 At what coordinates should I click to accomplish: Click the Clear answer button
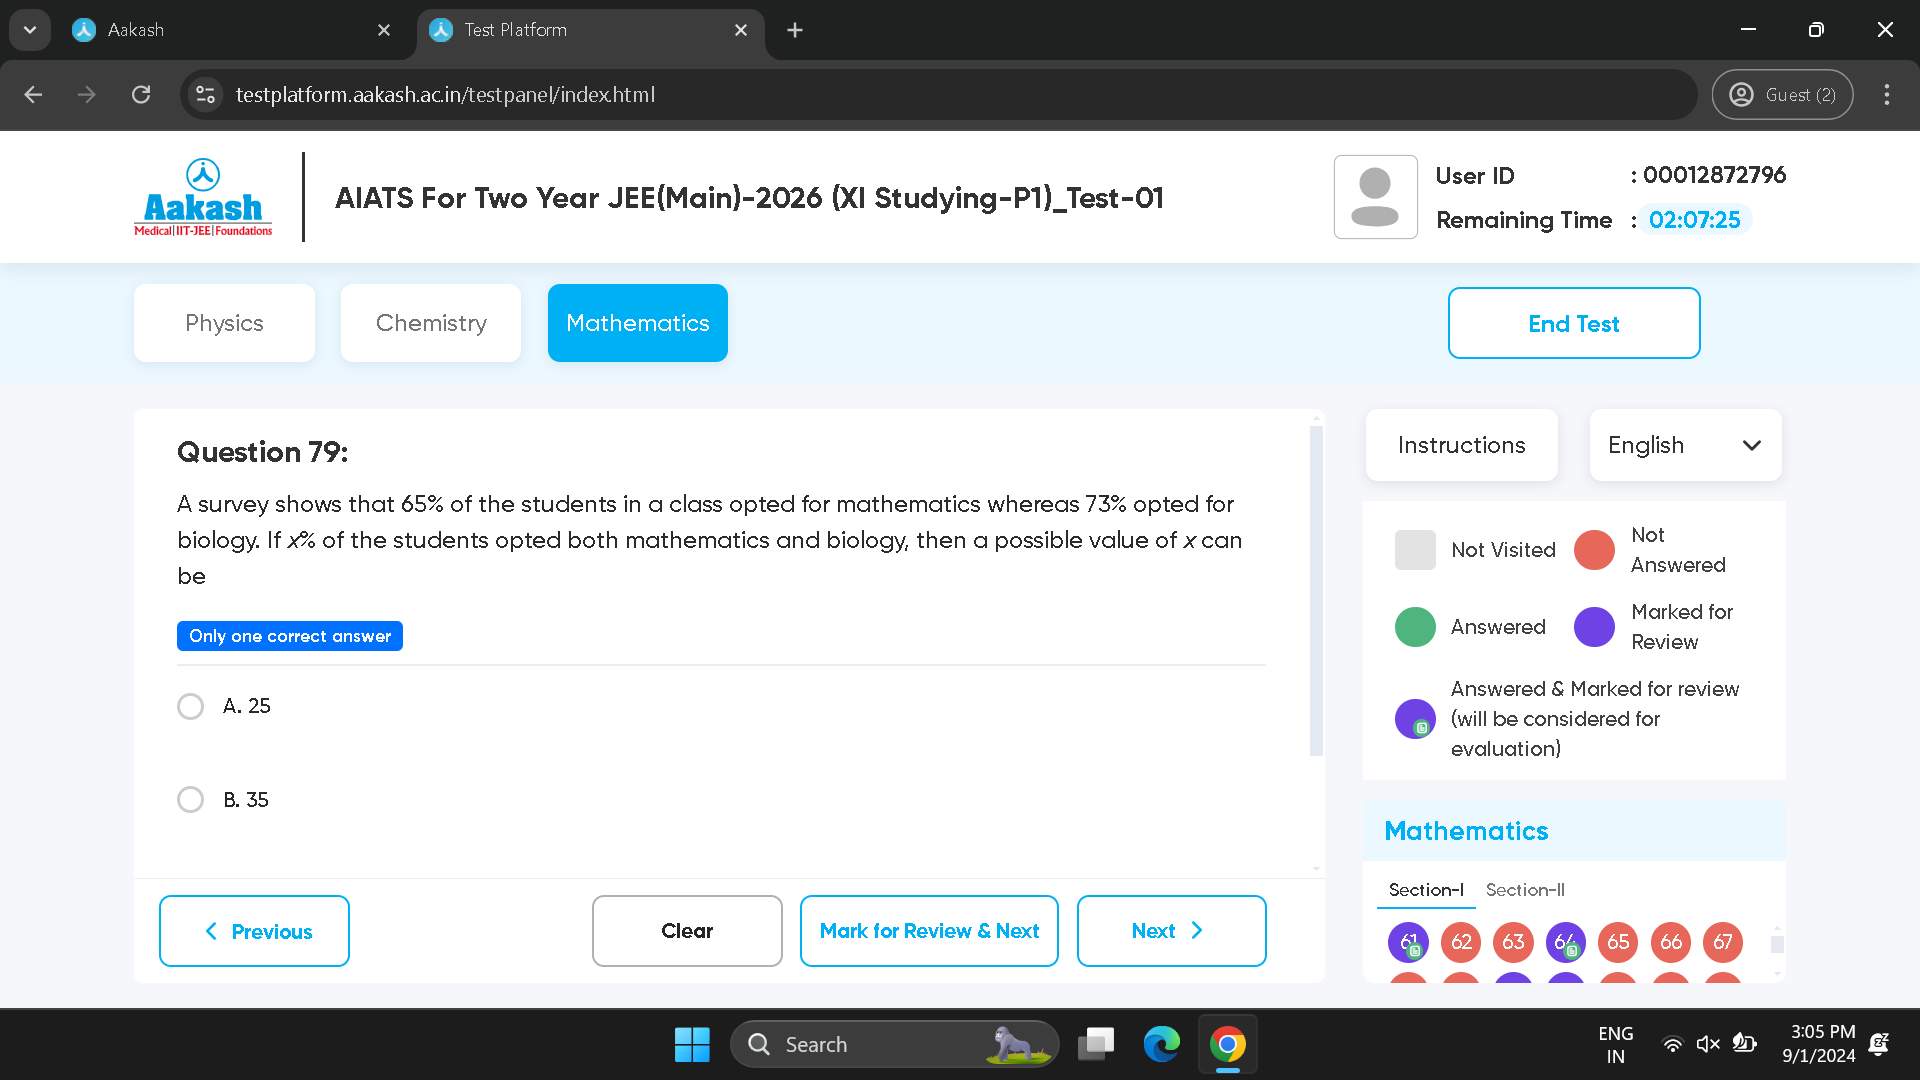pos(687,930)
